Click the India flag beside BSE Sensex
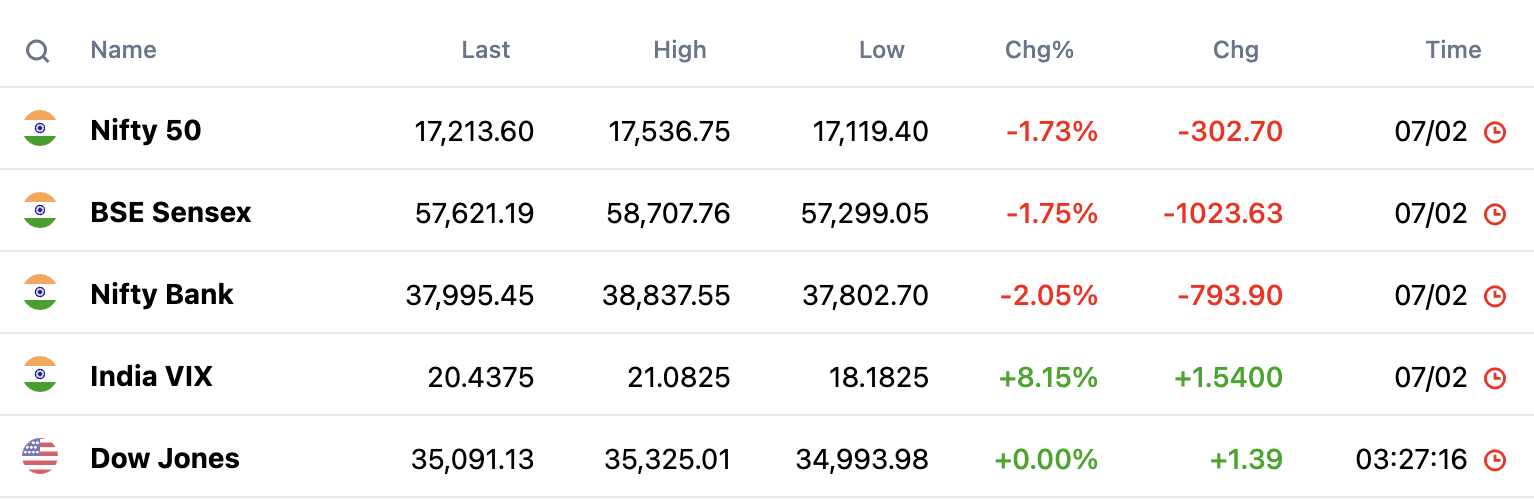This screenshot has width=1534, height=500. 40,212
